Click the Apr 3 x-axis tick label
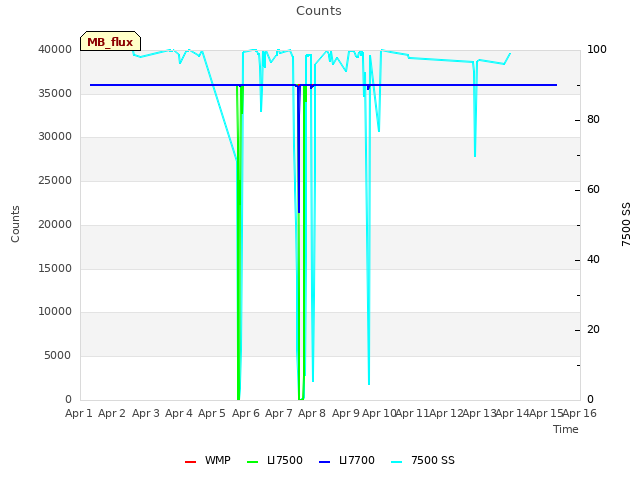The height and width of the screenshot is (480, 640). pos(145,413)
